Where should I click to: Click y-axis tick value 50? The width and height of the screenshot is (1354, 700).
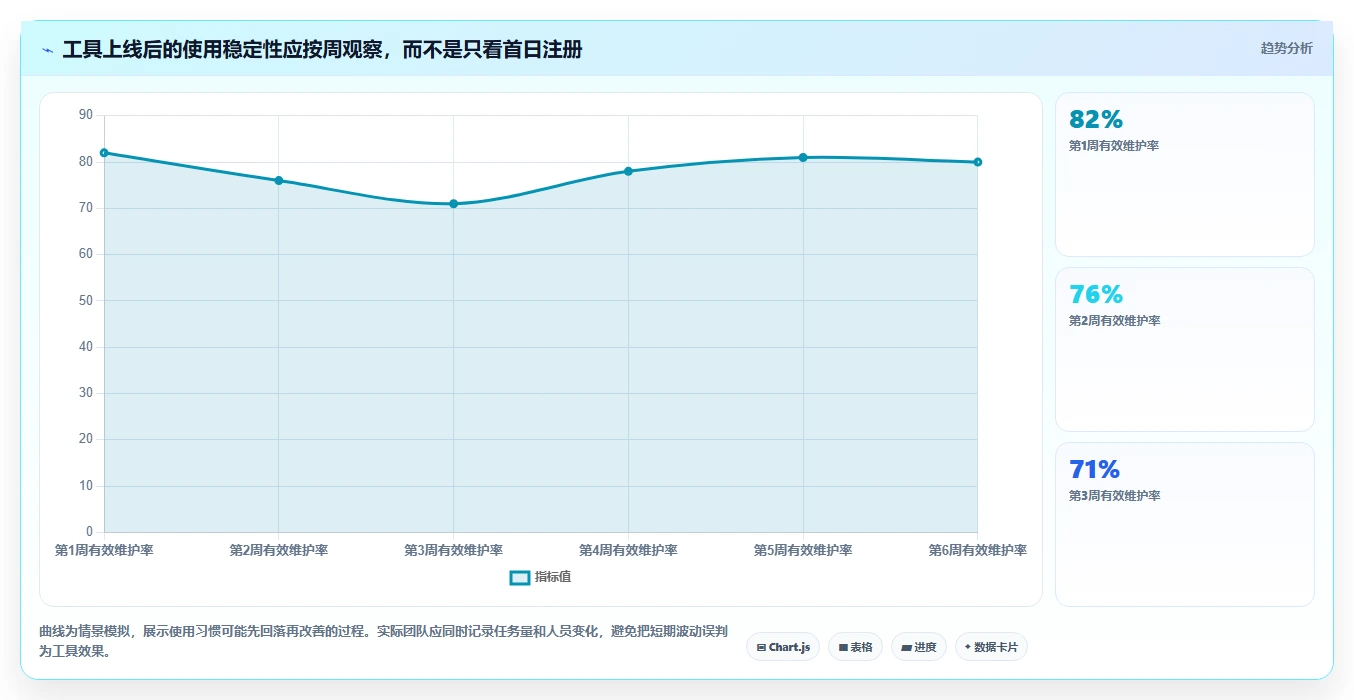tap(85, 301)
